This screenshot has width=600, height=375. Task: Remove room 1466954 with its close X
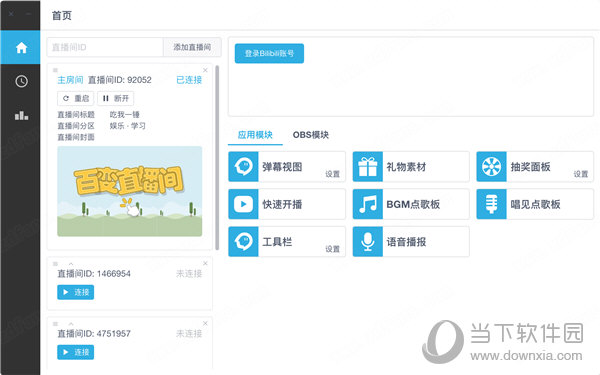pos(205,263)
